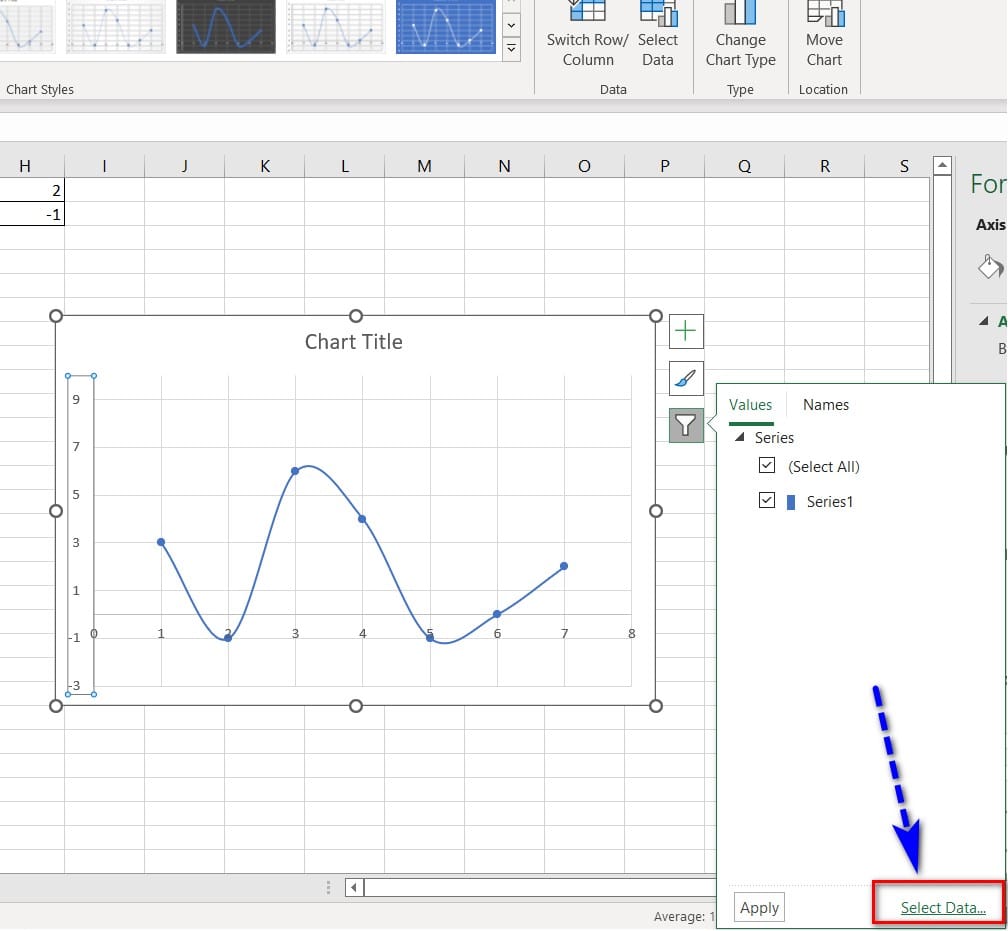Open Chart Elements plus button
The width and height of the screenshot is (1008, 931).
tap(686, 331)
